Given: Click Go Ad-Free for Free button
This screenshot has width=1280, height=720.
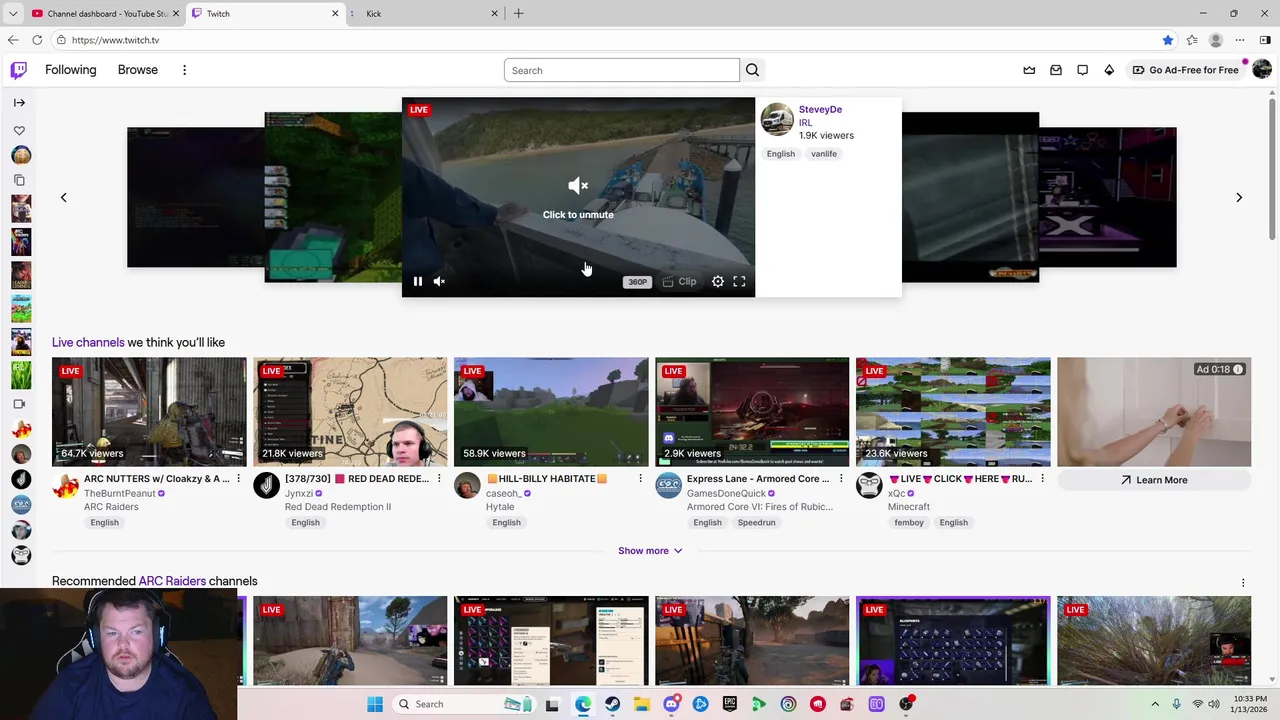Looking at the screenshot, I should (x=1186, y=70).
